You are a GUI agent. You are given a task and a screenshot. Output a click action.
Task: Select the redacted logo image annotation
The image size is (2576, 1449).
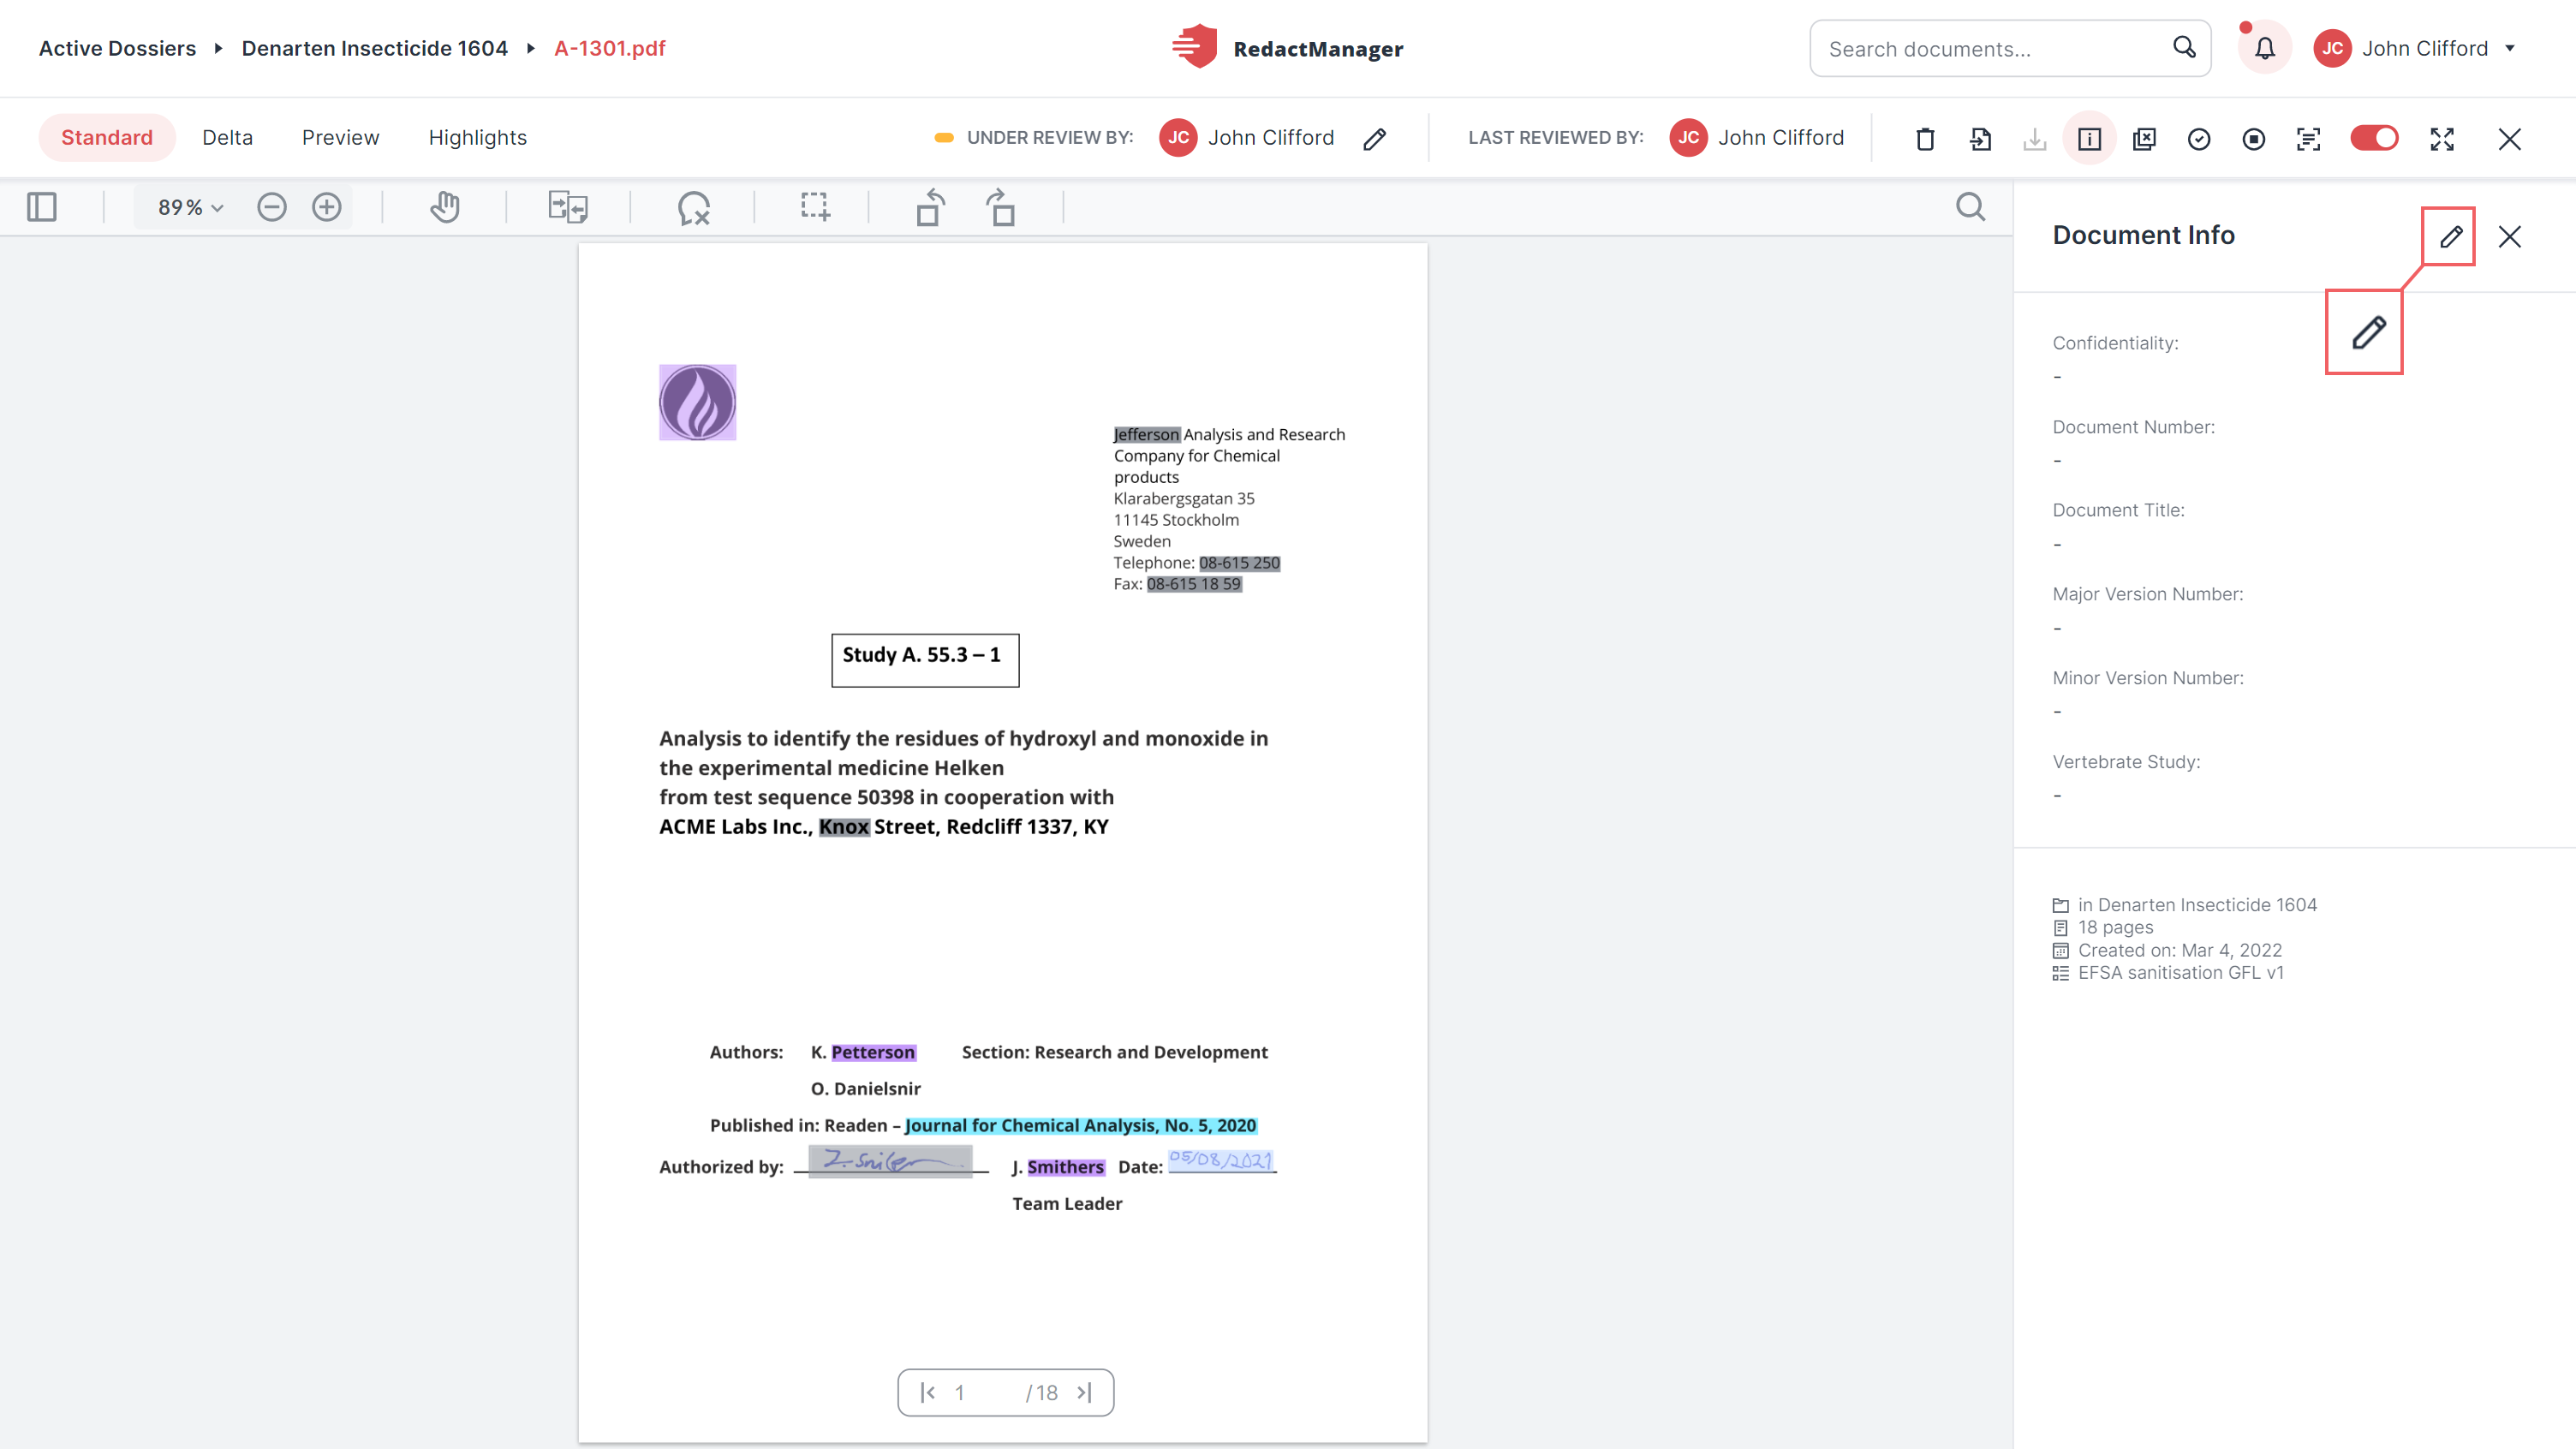[697, 402]
